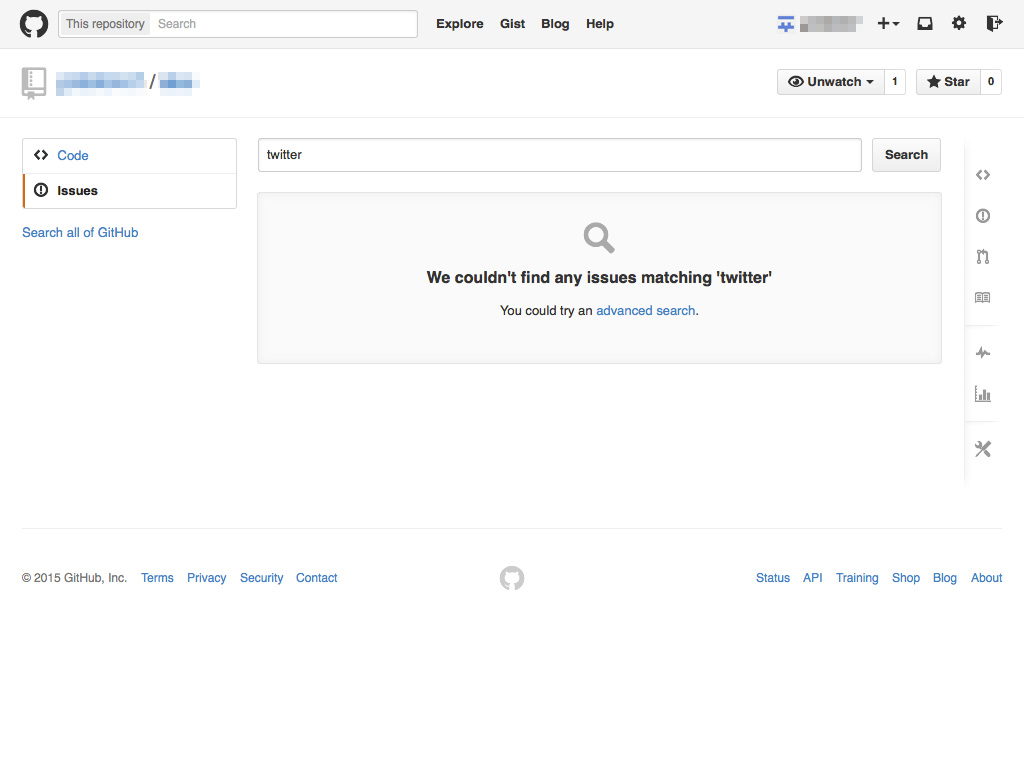Open Pull Requests icon in right sidebar
The width and height of the screenshot is (1024, 768).
click(x=983, y=257)
